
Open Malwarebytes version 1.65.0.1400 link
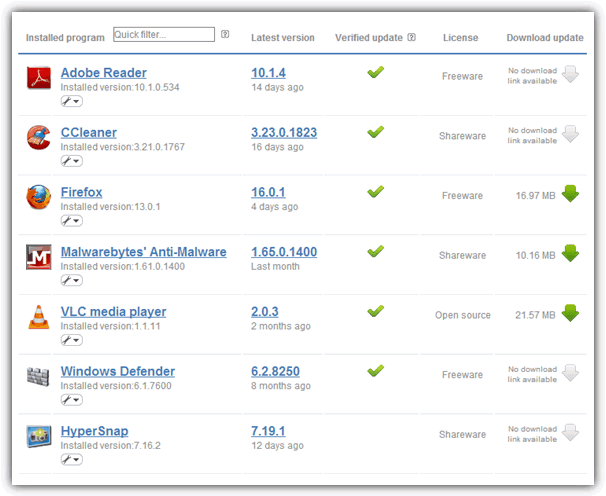pyautogui.click(x=284, y=252)
